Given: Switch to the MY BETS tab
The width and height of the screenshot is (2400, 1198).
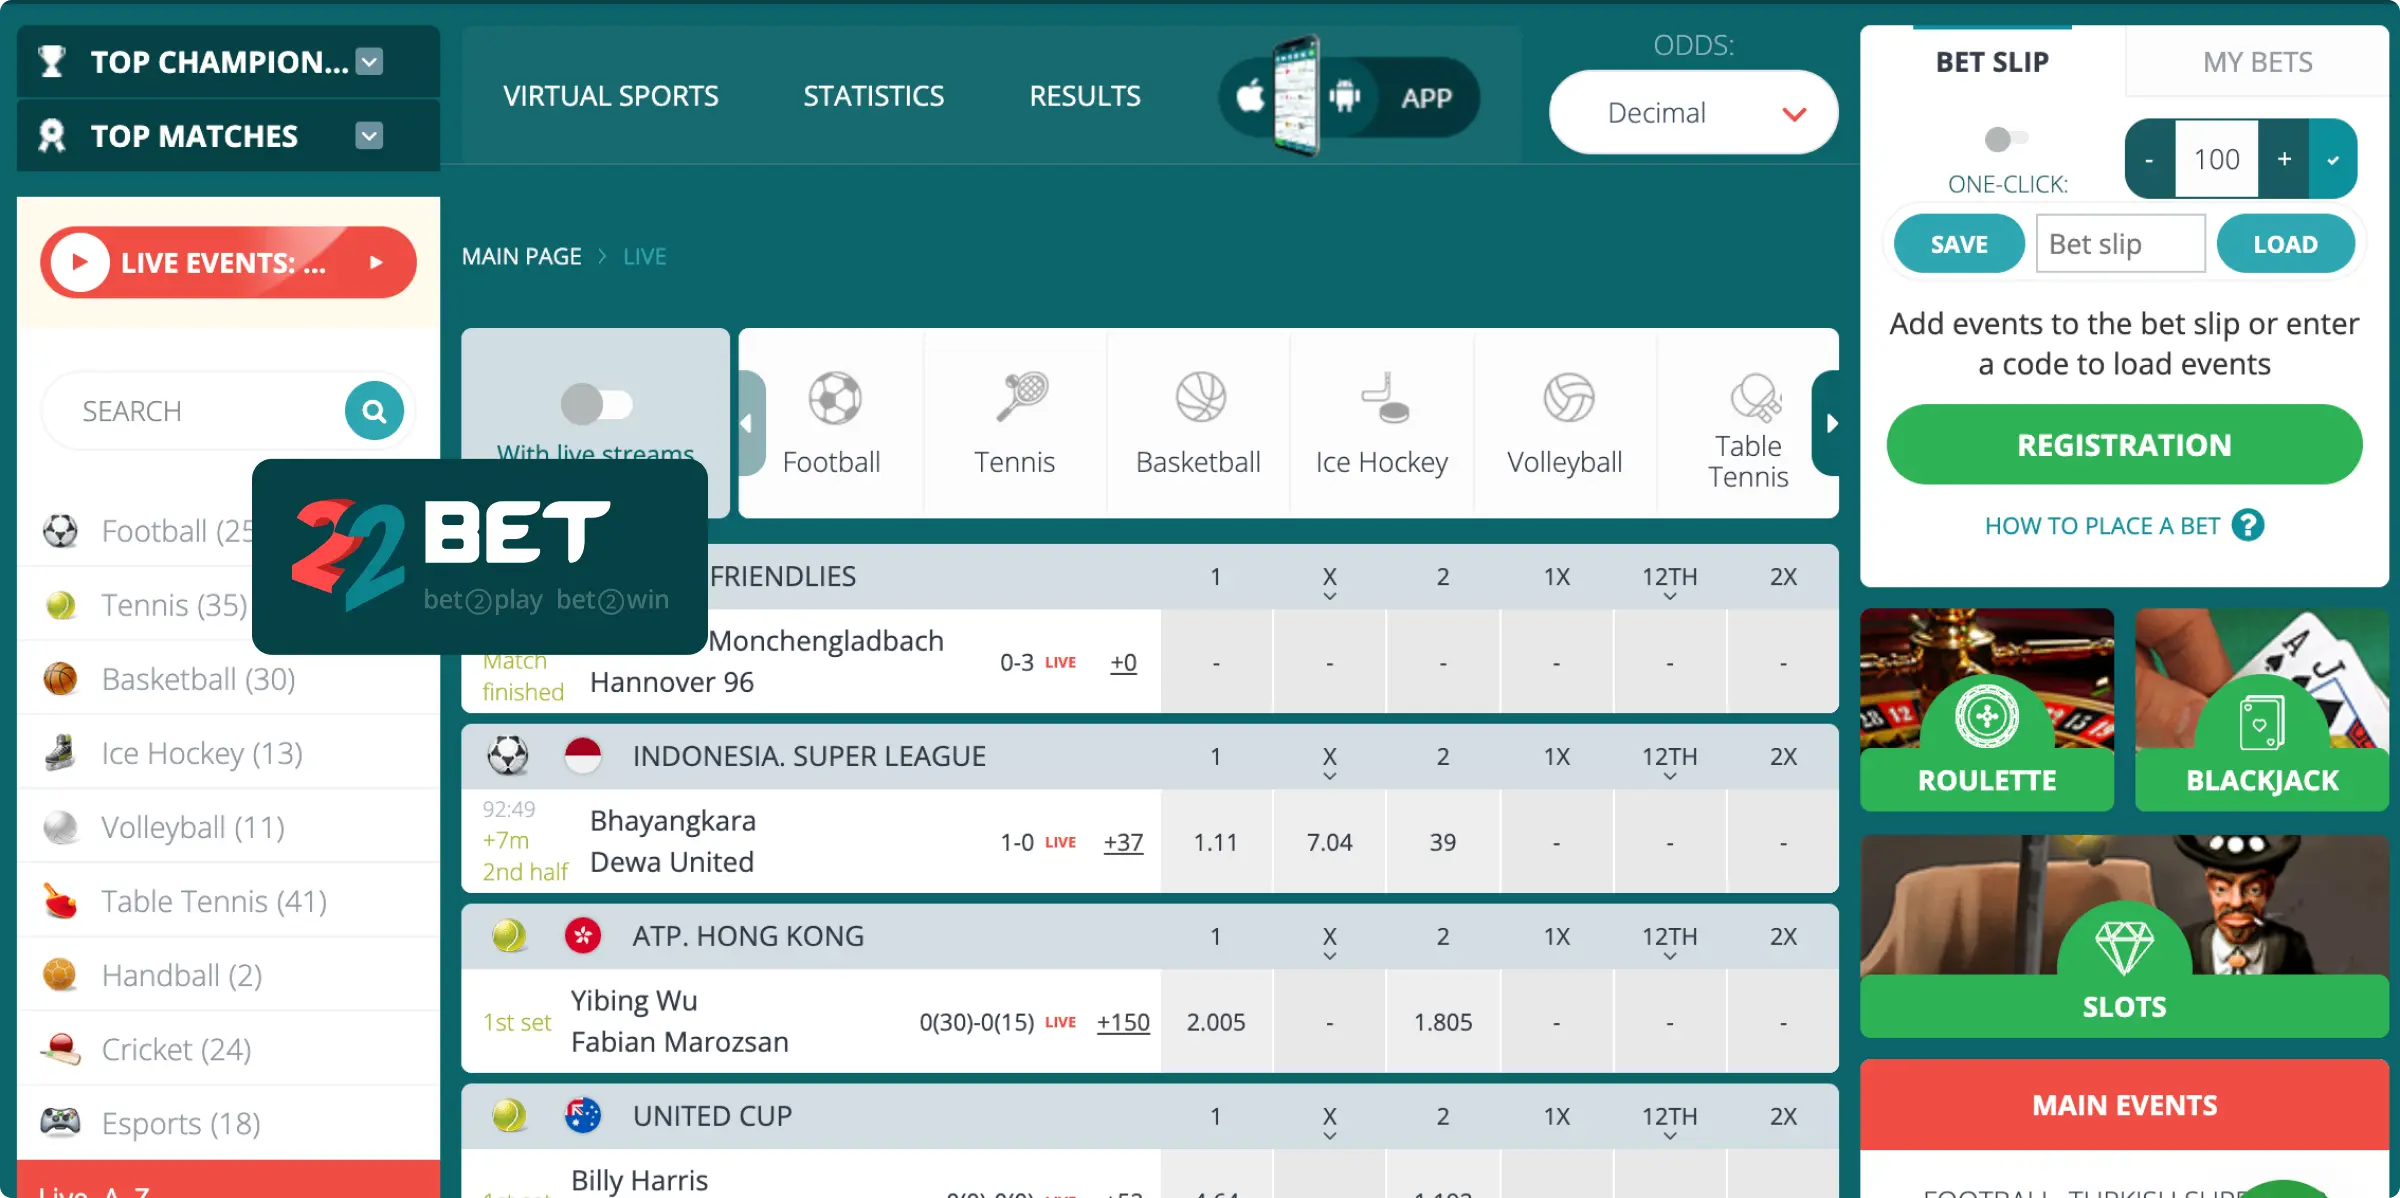Looking at the screenshot, I should (x=2257, y=61).
